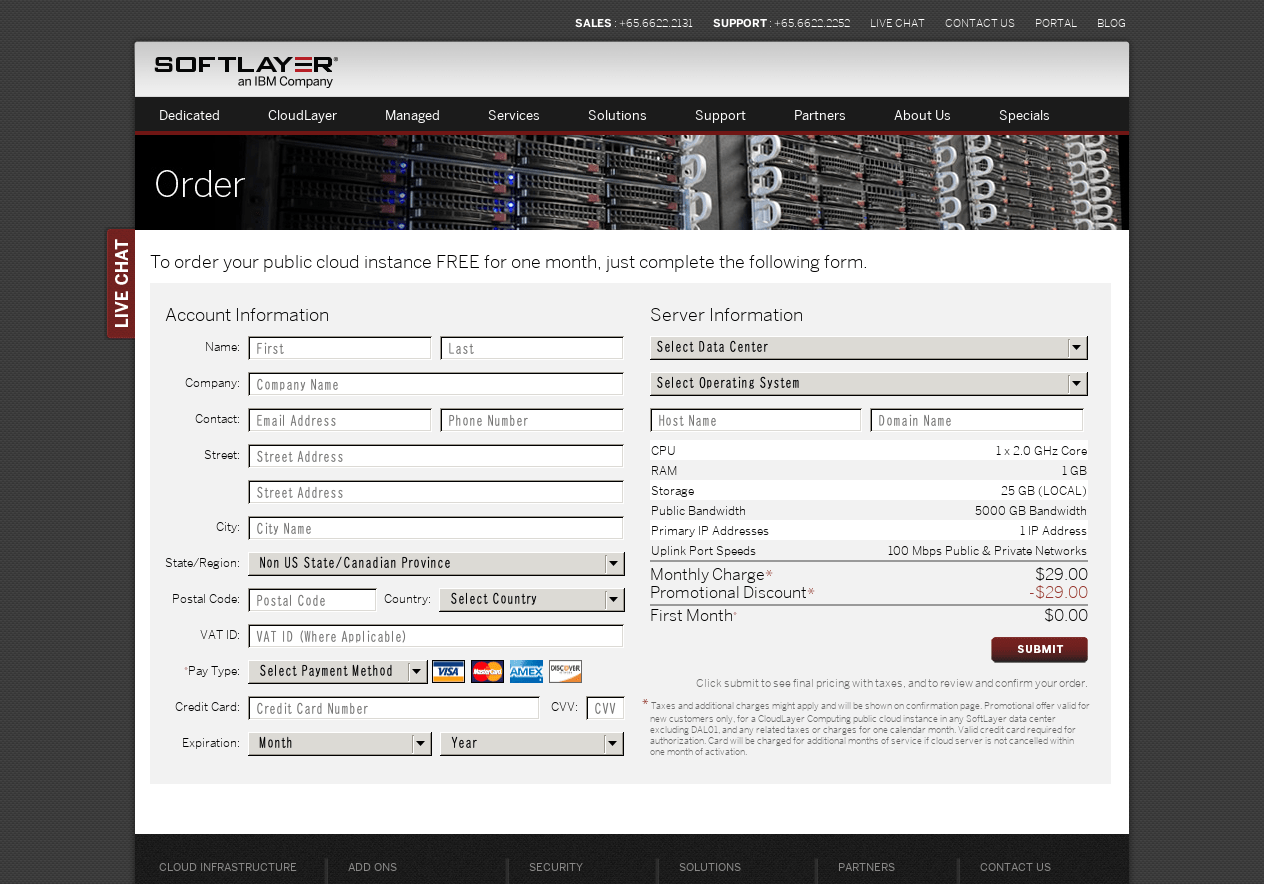Click the Visa card icon
The image size is (1264, 884).
click(x=448, y=671)
